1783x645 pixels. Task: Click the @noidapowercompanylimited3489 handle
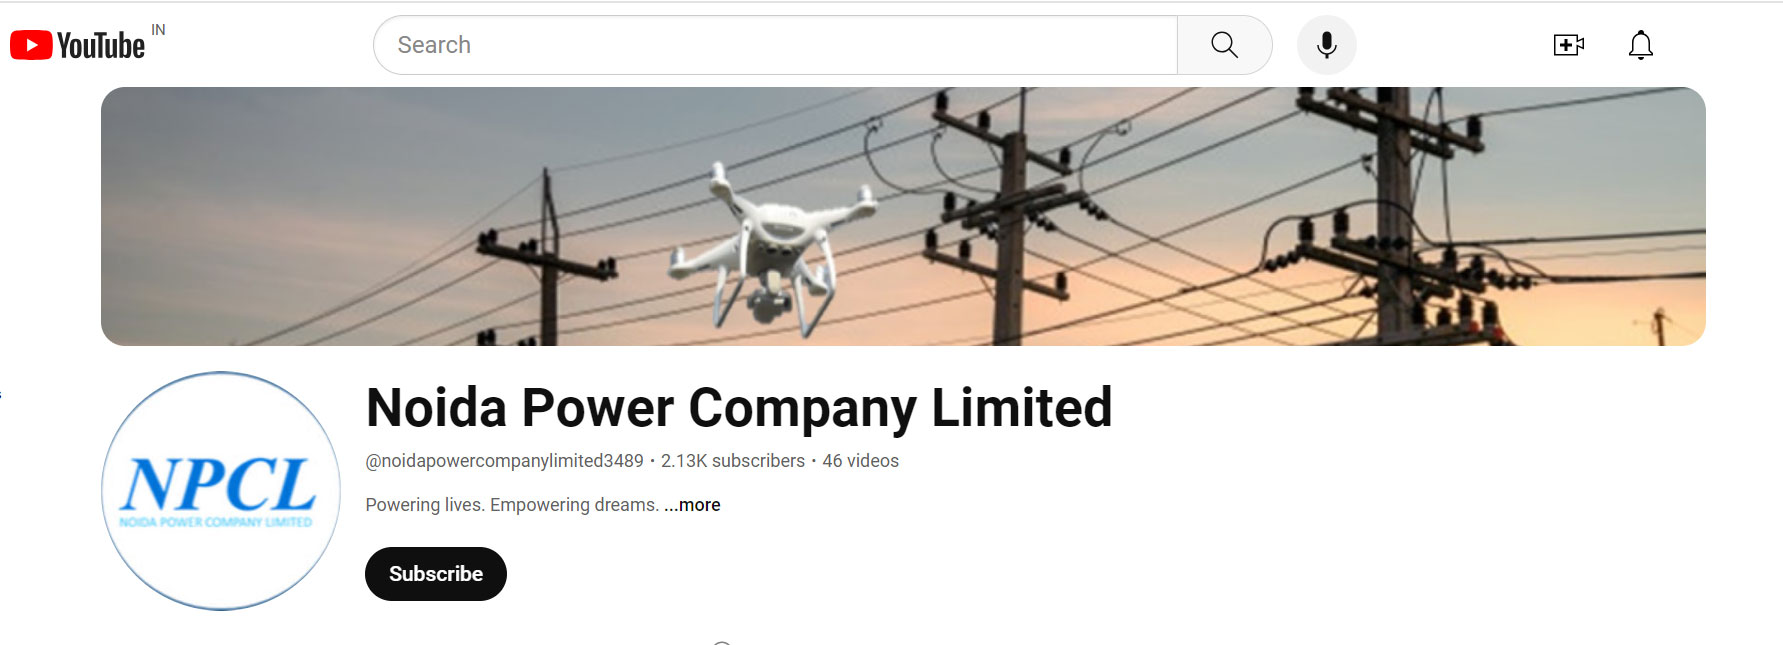tap(505, 461)
